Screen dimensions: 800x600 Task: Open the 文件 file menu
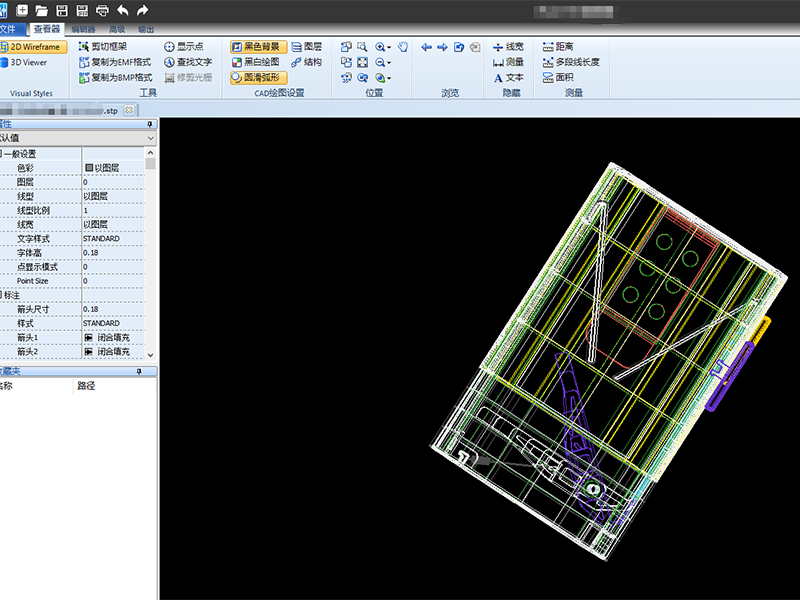tap(13, 30)
